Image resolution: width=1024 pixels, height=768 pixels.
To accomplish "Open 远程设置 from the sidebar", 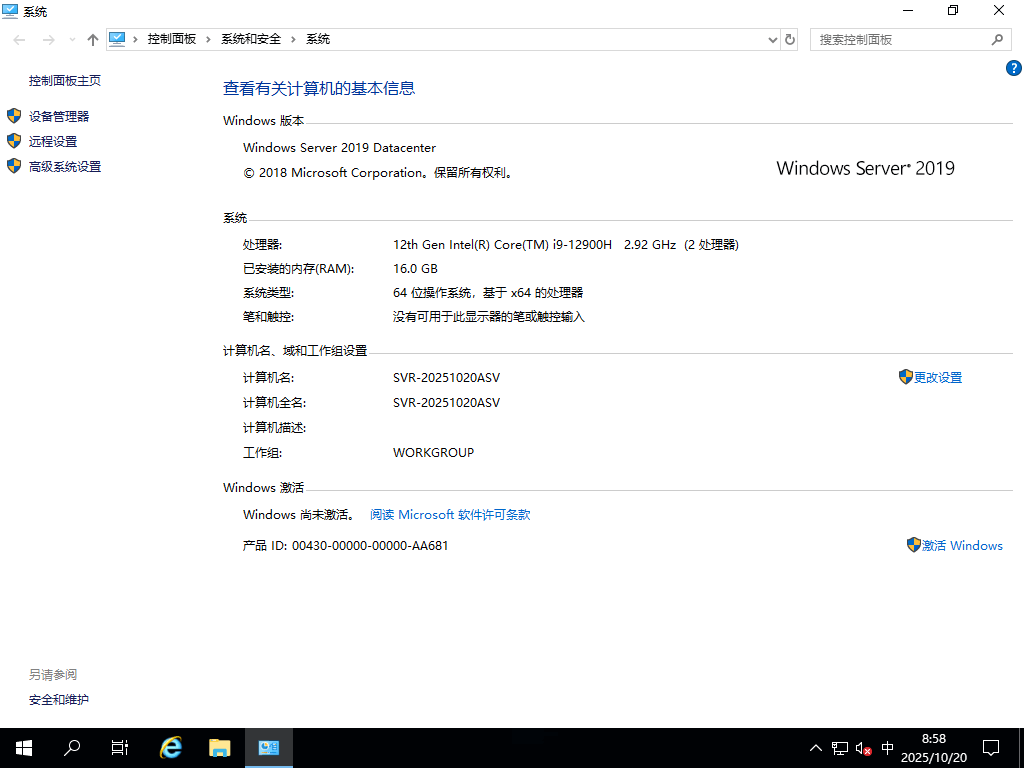I will click(x=54, y=141).
